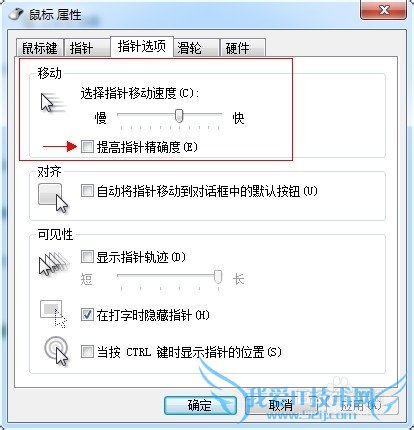Click the pointer trail length slider thumb
414x430 pixels.
(218, 277)
